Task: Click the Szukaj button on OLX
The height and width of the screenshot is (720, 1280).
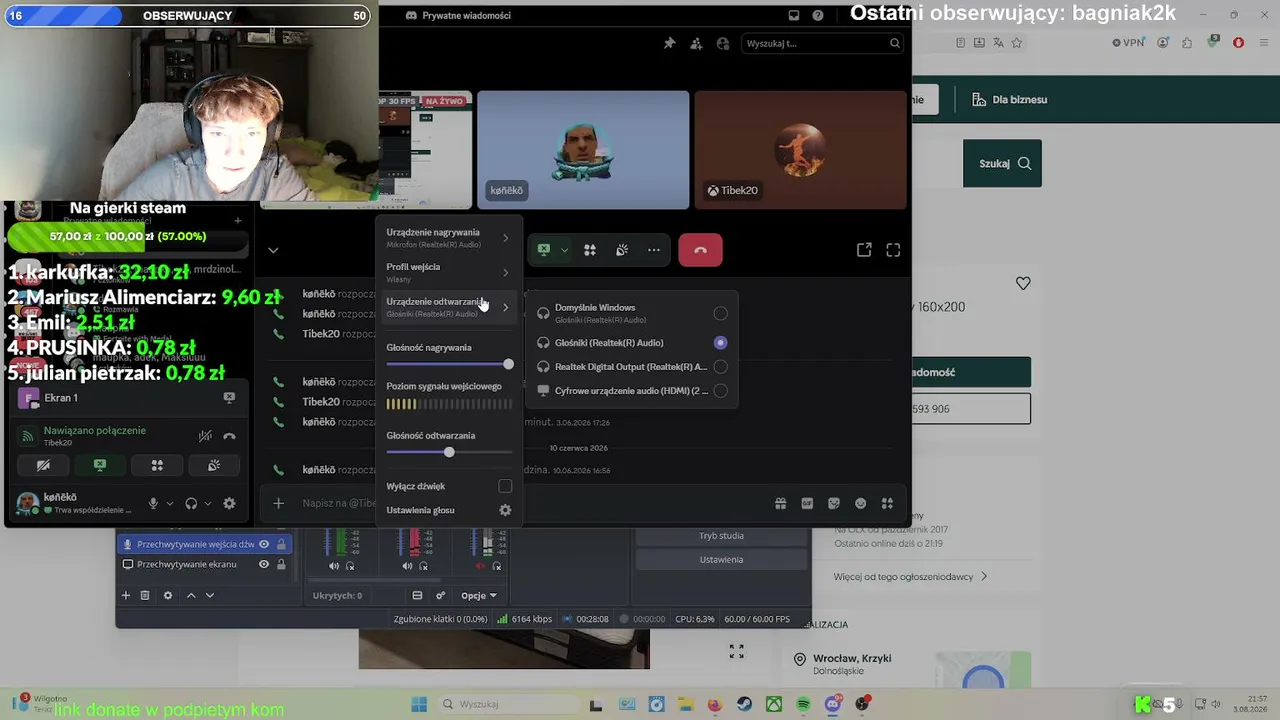Action: tap(1002, 163)
